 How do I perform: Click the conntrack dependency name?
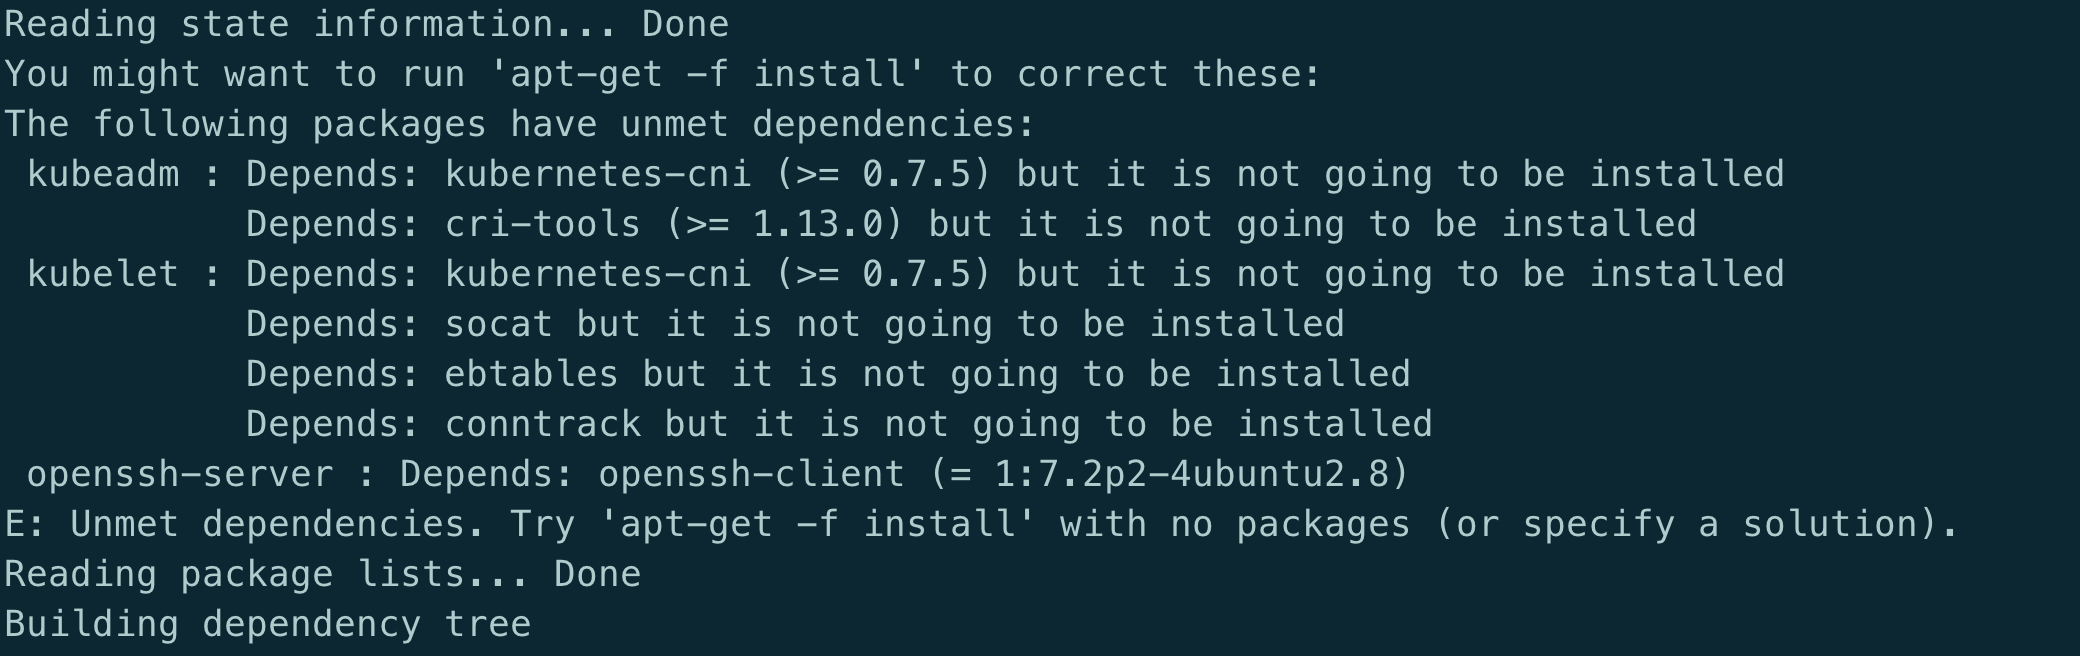pos(543,424)
